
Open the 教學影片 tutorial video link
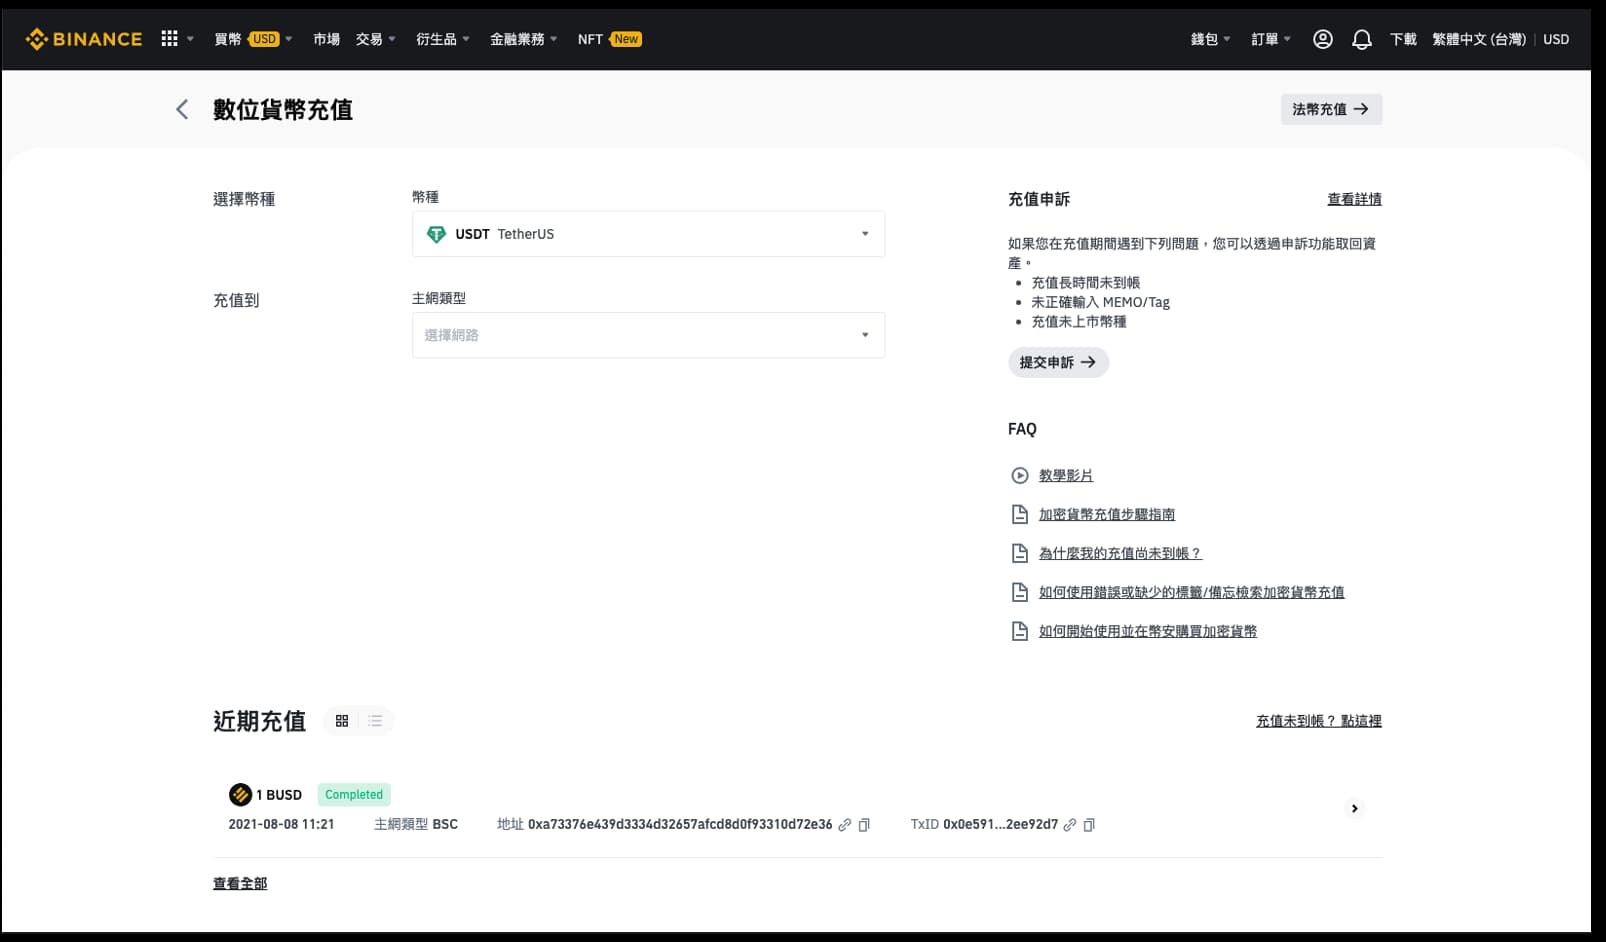point(1066,475)
